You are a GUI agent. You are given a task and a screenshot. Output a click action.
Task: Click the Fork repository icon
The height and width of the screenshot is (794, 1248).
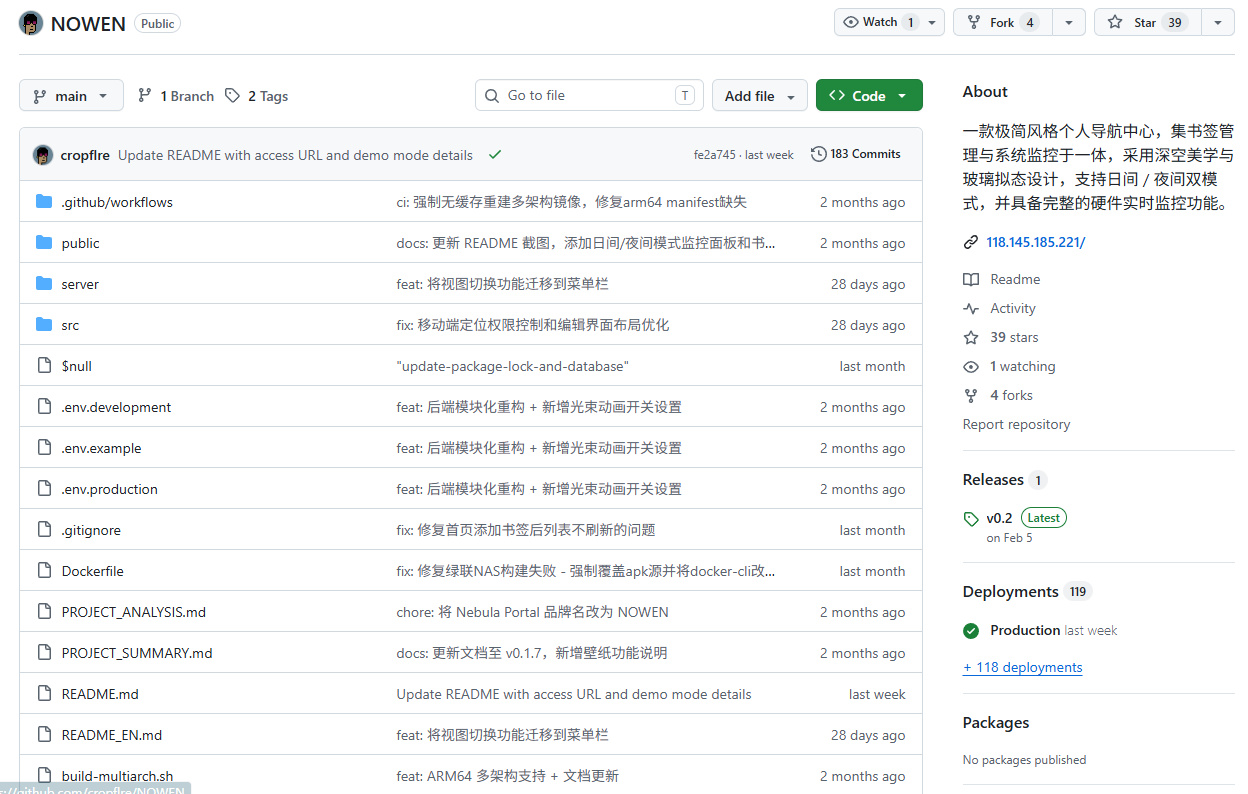tap(973, 22)
